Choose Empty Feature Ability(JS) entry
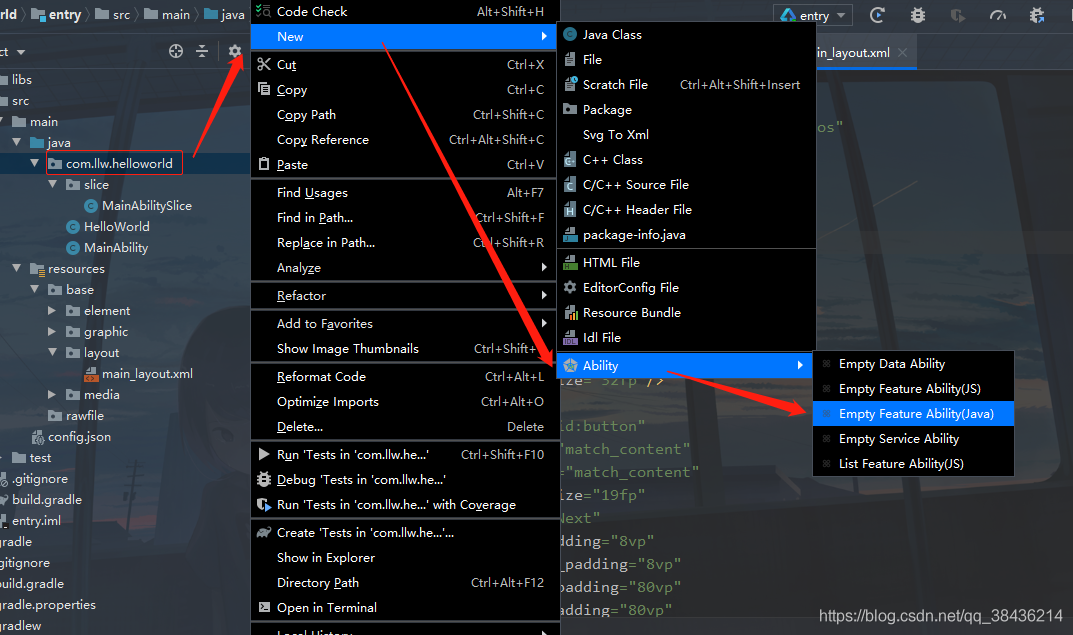Screen dimensions: 1073x635 coord(913,389)
